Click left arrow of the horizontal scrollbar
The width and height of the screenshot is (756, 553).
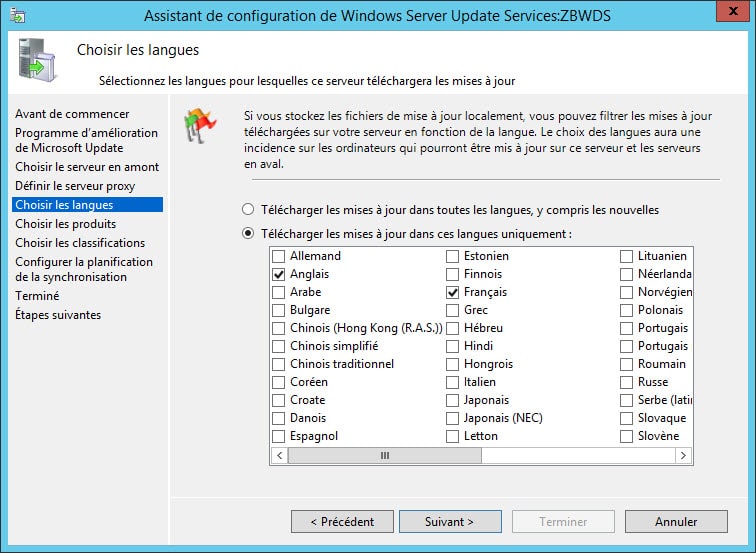279,455
